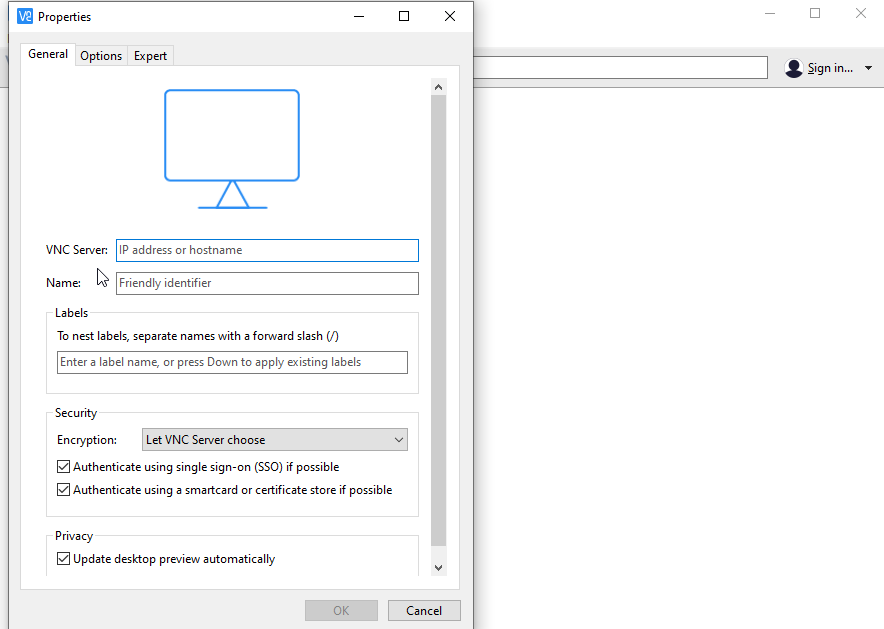The image size is (884, 629).
Task: Select the General tab
Action: 48,55
